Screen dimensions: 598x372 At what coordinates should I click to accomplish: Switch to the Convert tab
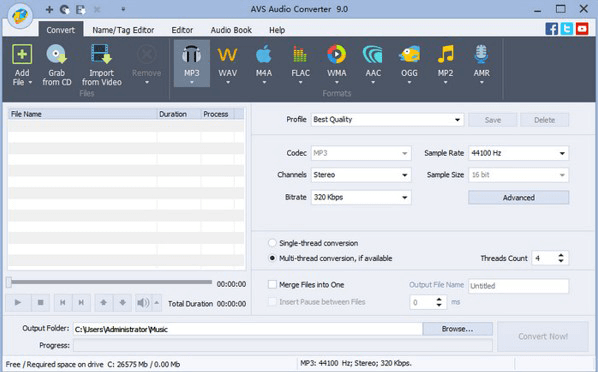(61, 30)
